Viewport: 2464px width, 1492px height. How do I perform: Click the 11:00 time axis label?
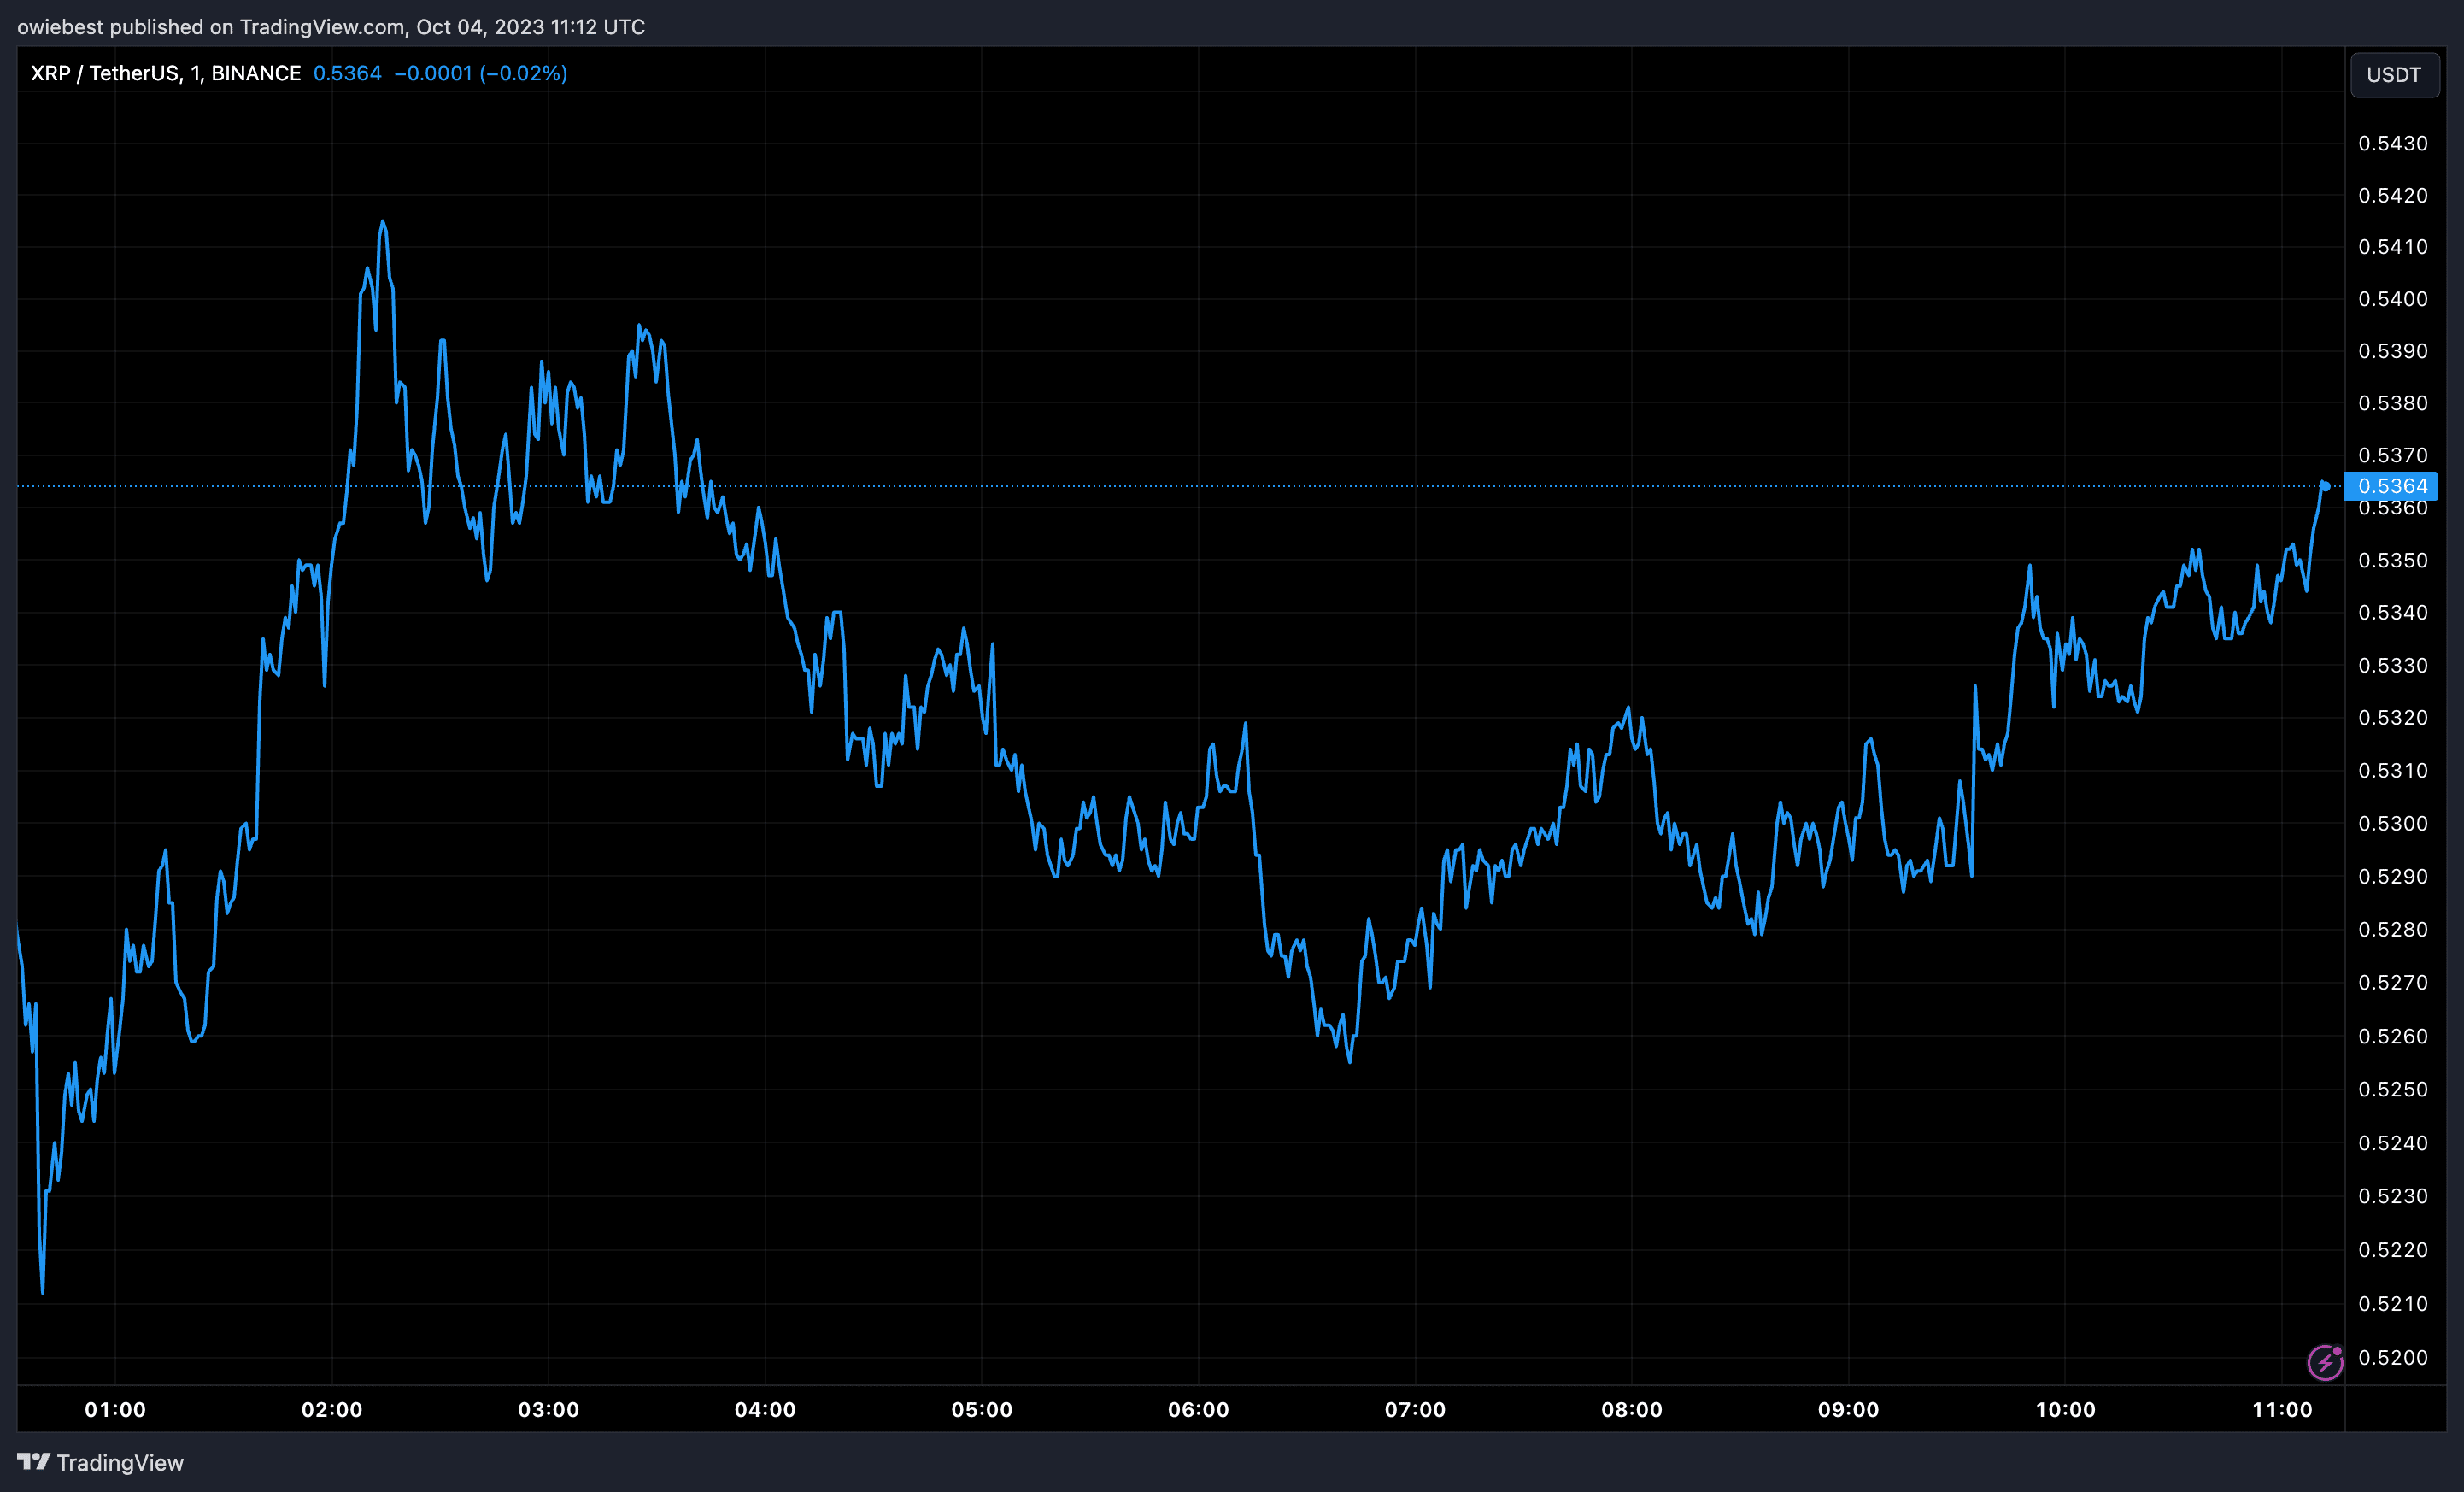click(x=2282, y=1409)
